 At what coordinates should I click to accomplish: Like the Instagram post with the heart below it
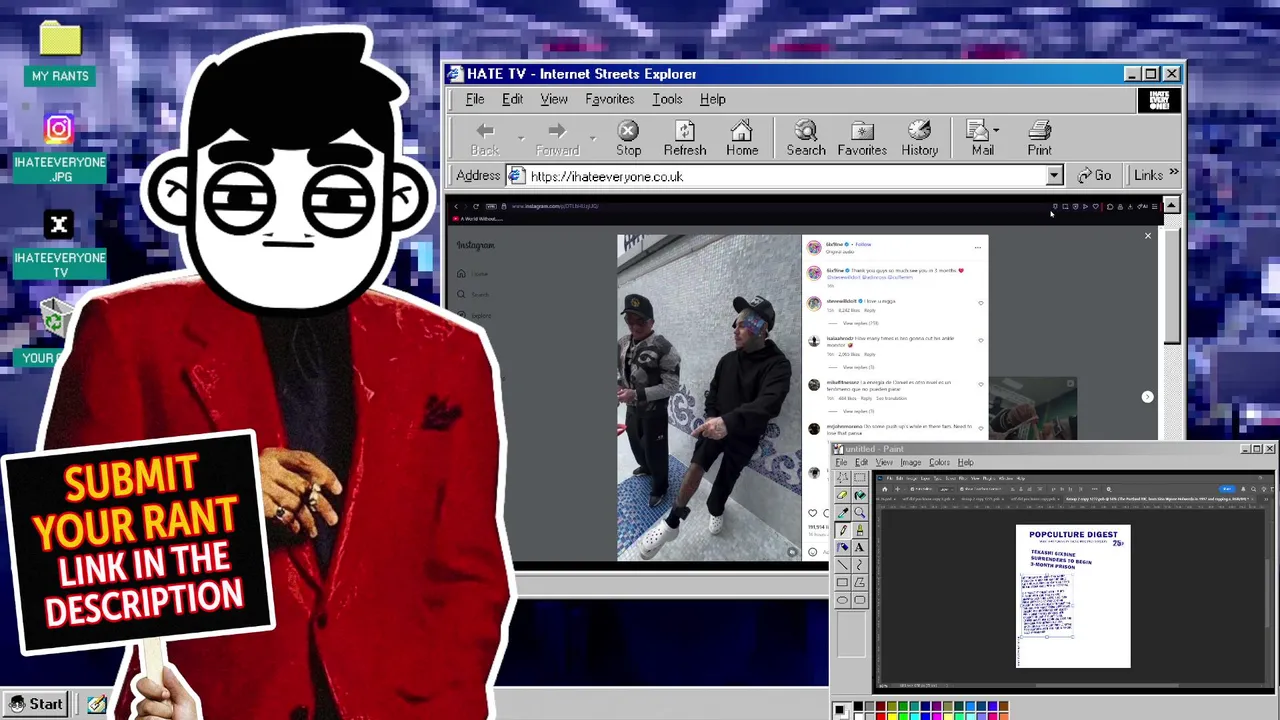coord(813,513)
